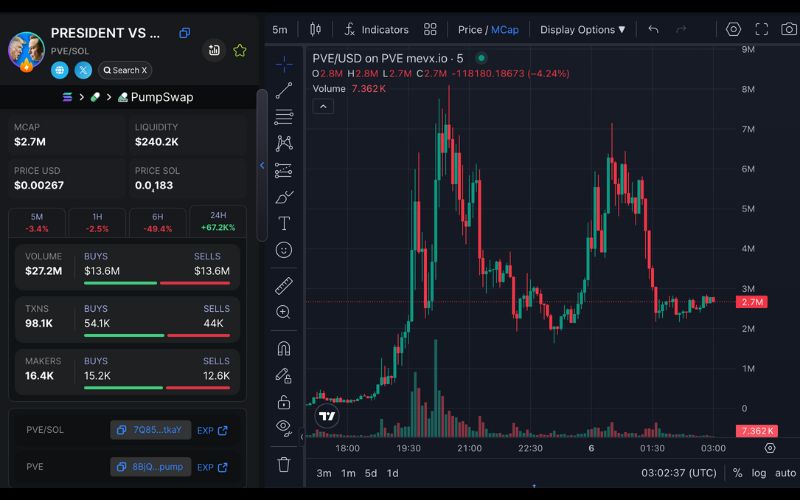The image size is (800, 500).
Task: Select the zoom in tool
Action: [x=284, y=312]
